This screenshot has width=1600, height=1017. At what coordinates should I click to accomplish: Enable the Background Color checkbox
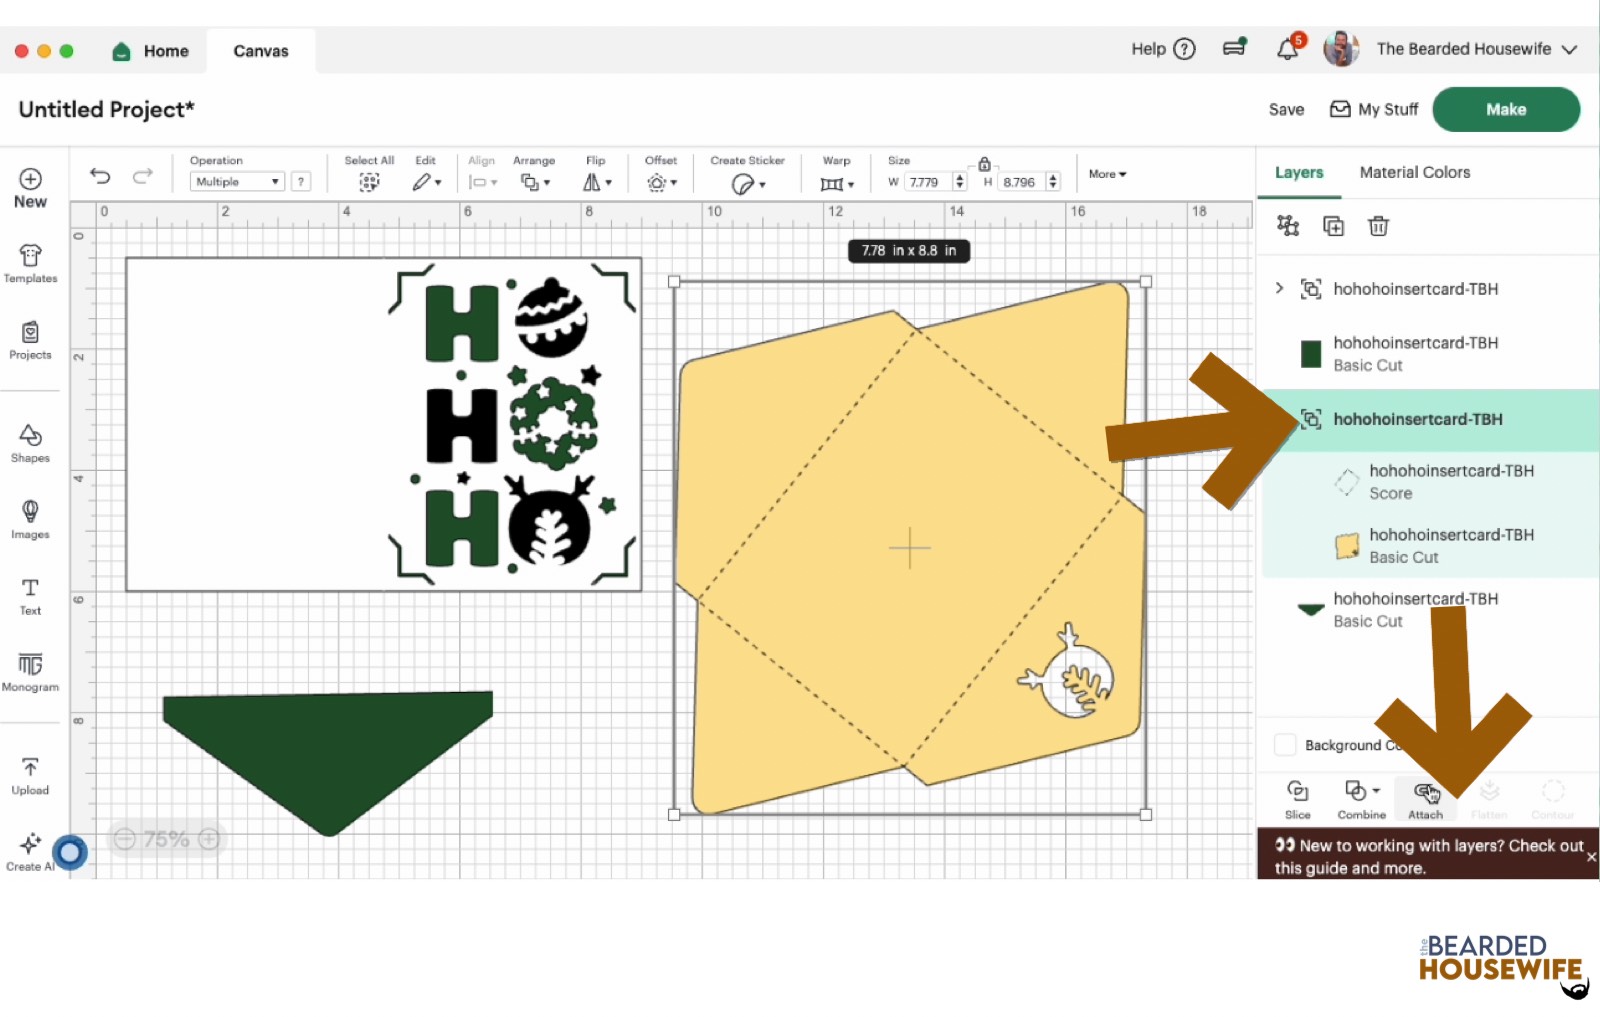tap(1284, 744)
